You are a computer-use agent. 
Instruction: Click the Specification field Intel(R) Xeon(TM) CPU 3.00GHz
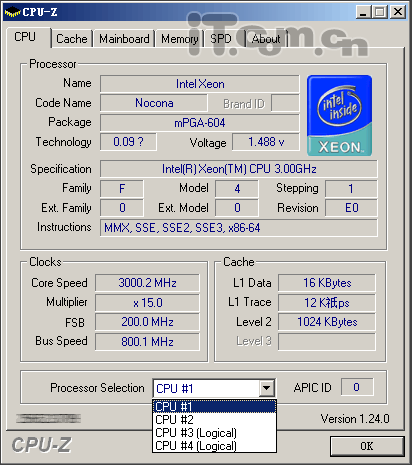(239, 169)
